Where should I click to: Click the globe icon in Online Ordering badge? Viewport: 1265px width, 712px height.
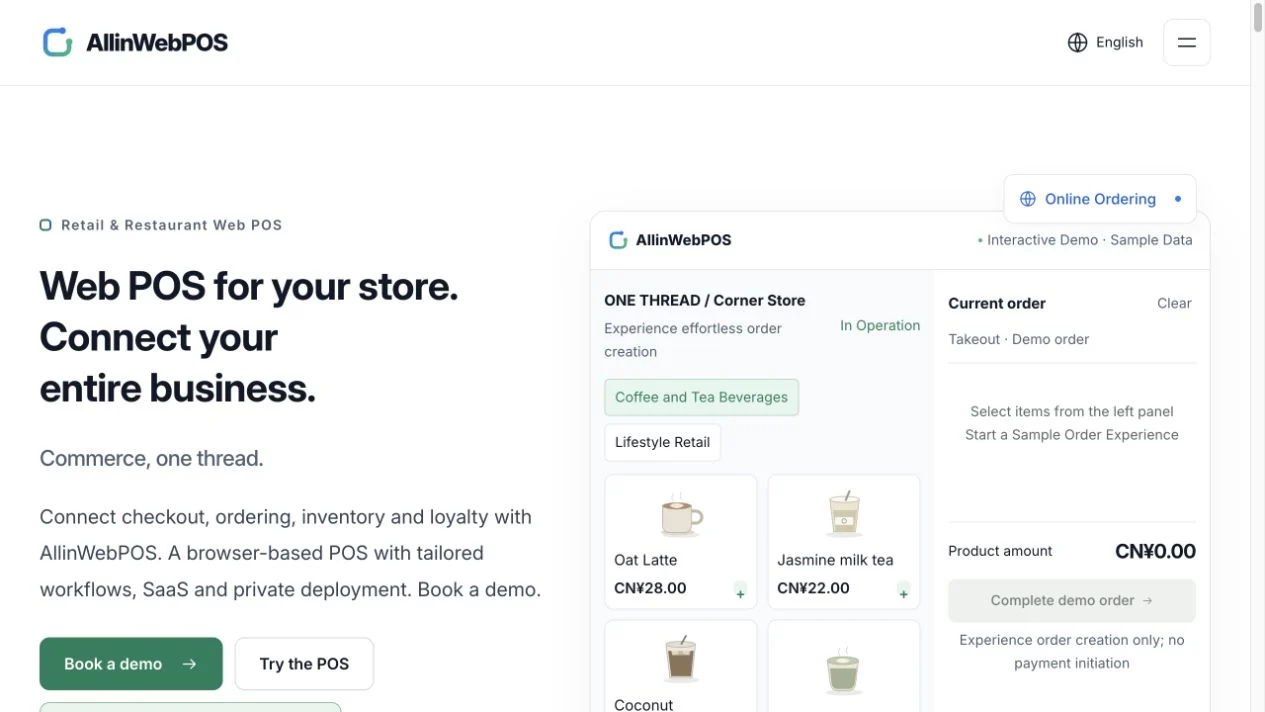[1027, 199]
